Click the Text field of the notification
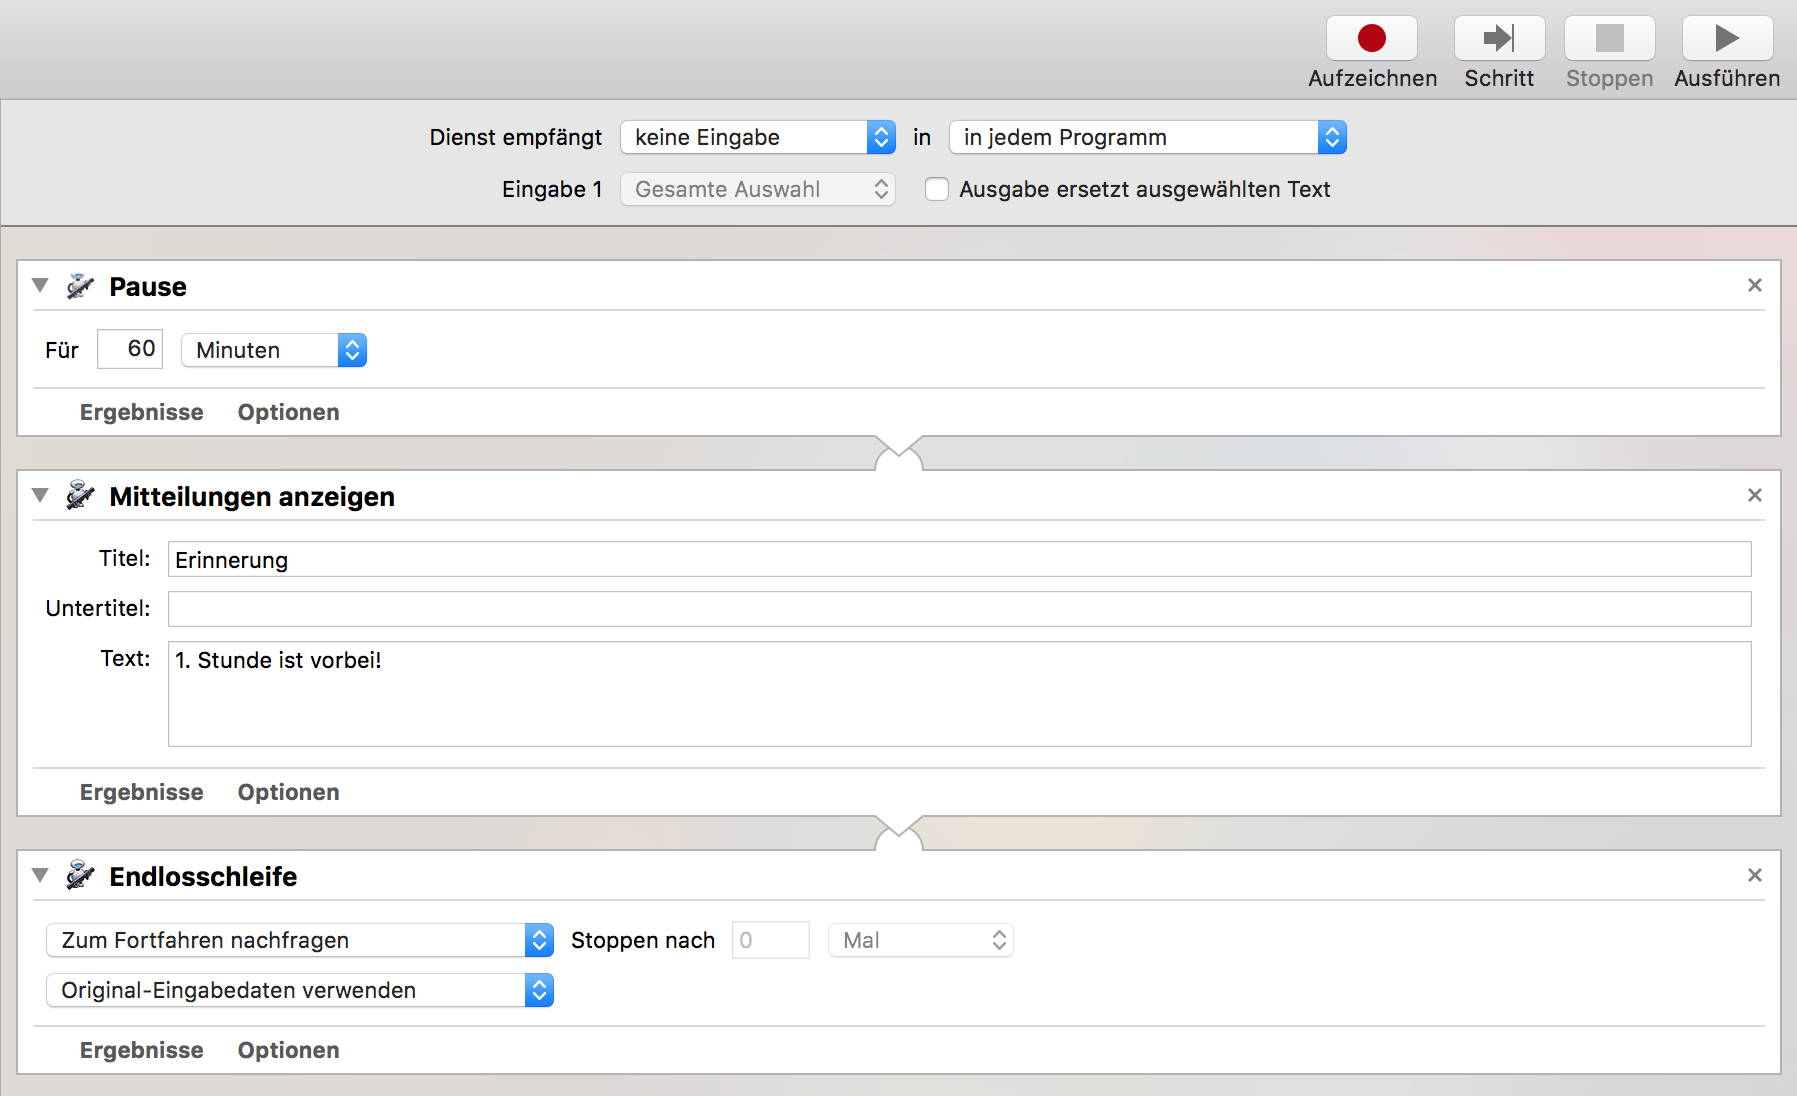1797x1096 pixels. (x=960, y=694)
